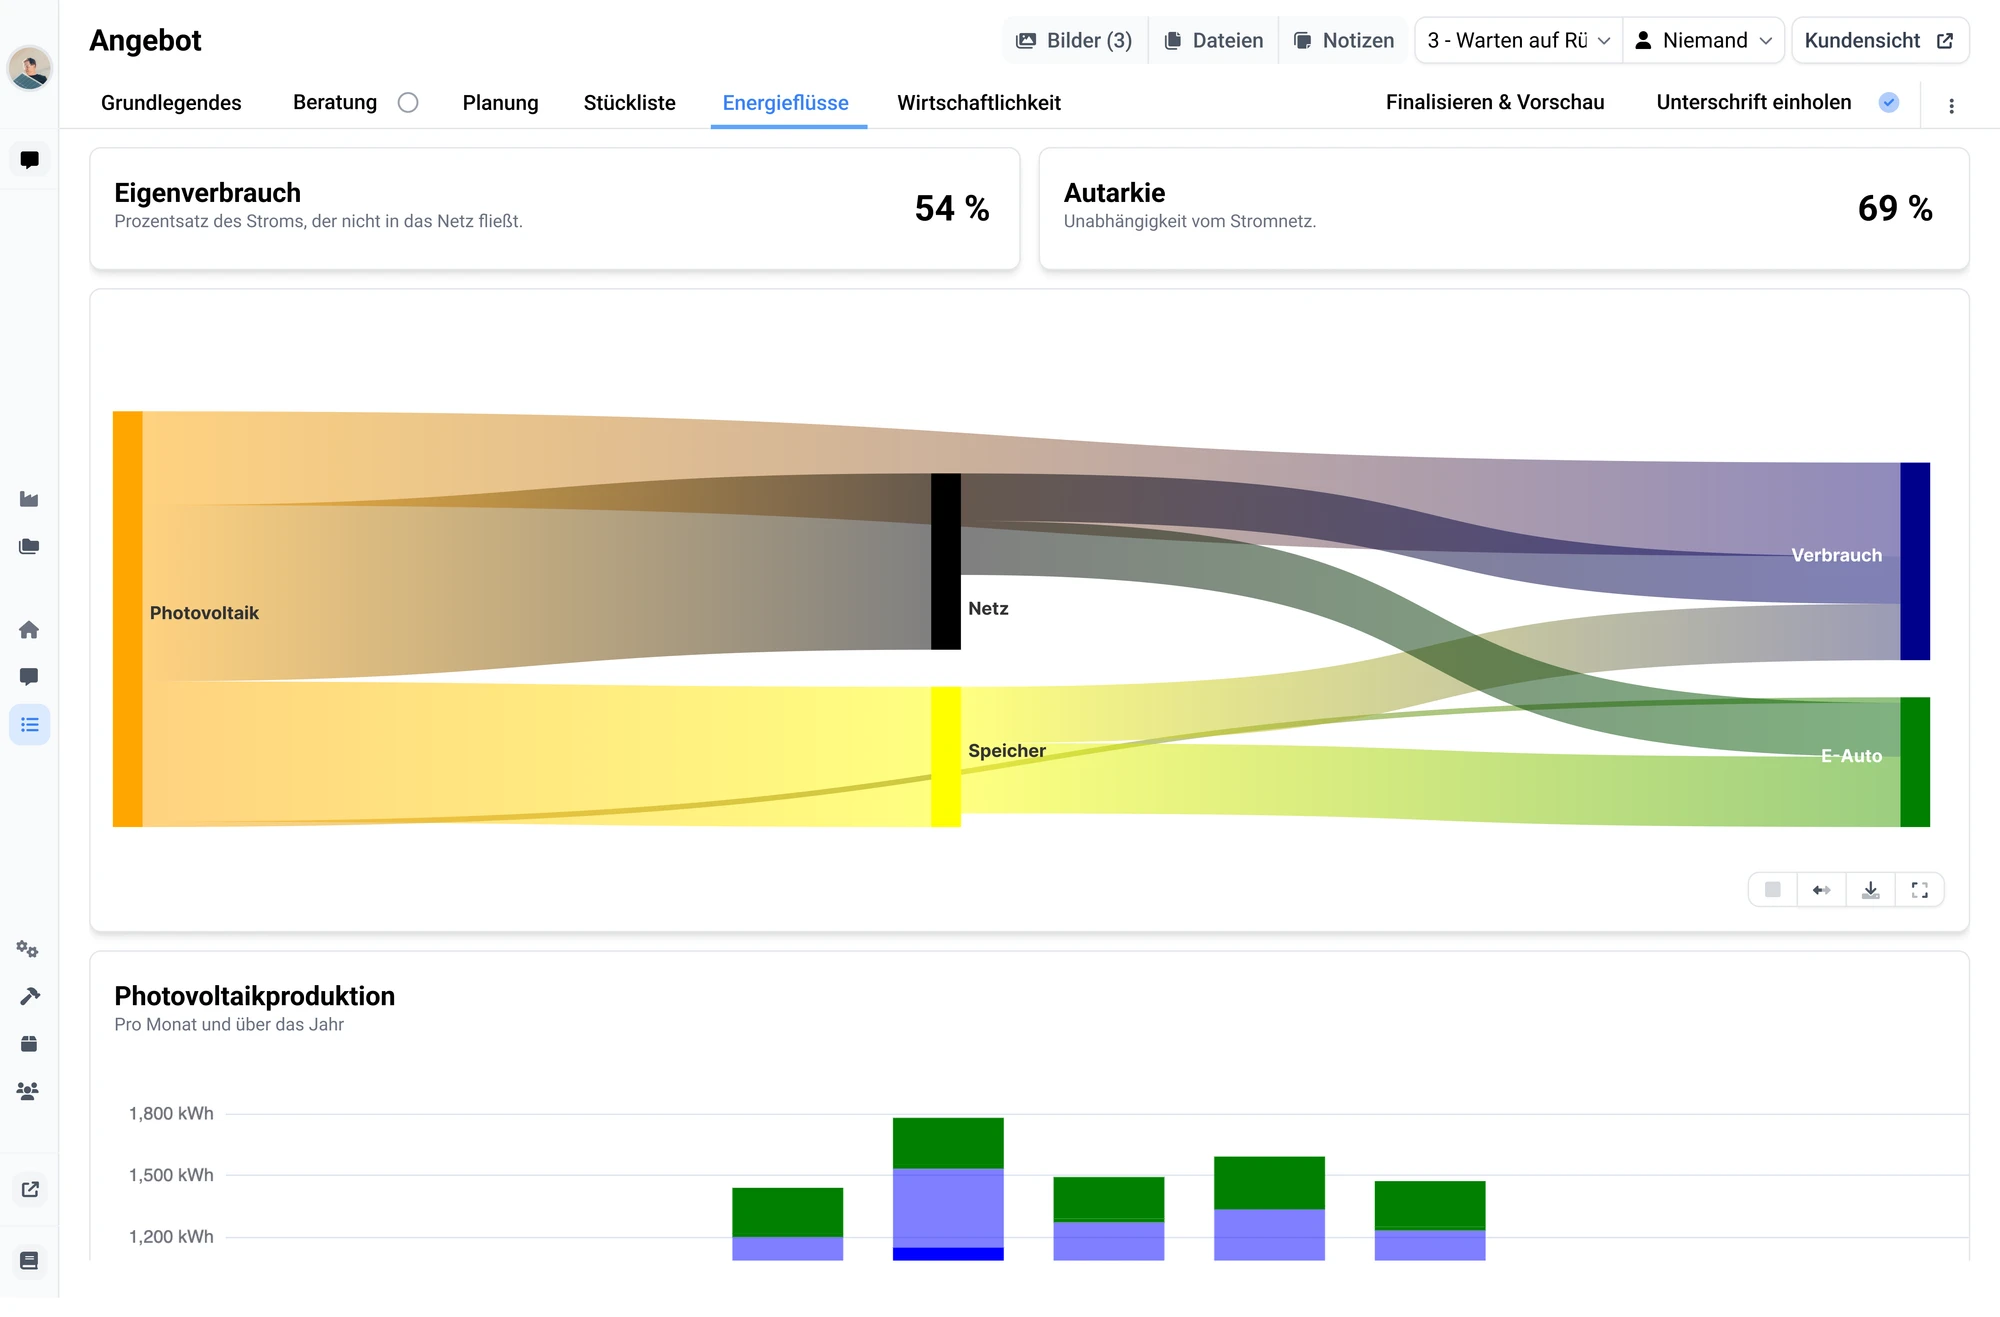2000x1317 pixels.
Task: Click the Notizen button
Action: click(1343, 40)
